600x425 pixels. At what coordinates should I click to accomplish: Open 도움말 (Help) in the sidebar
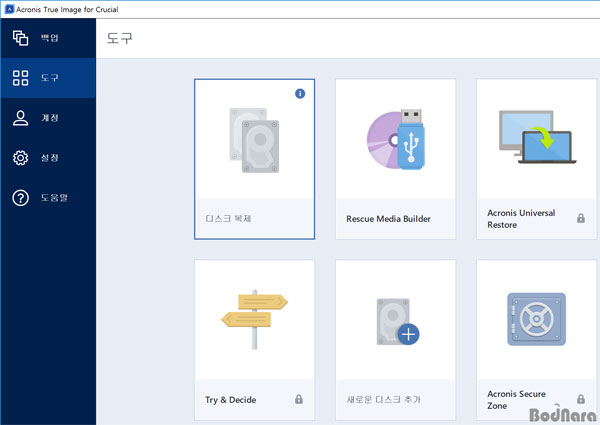(x=48, y=198)
